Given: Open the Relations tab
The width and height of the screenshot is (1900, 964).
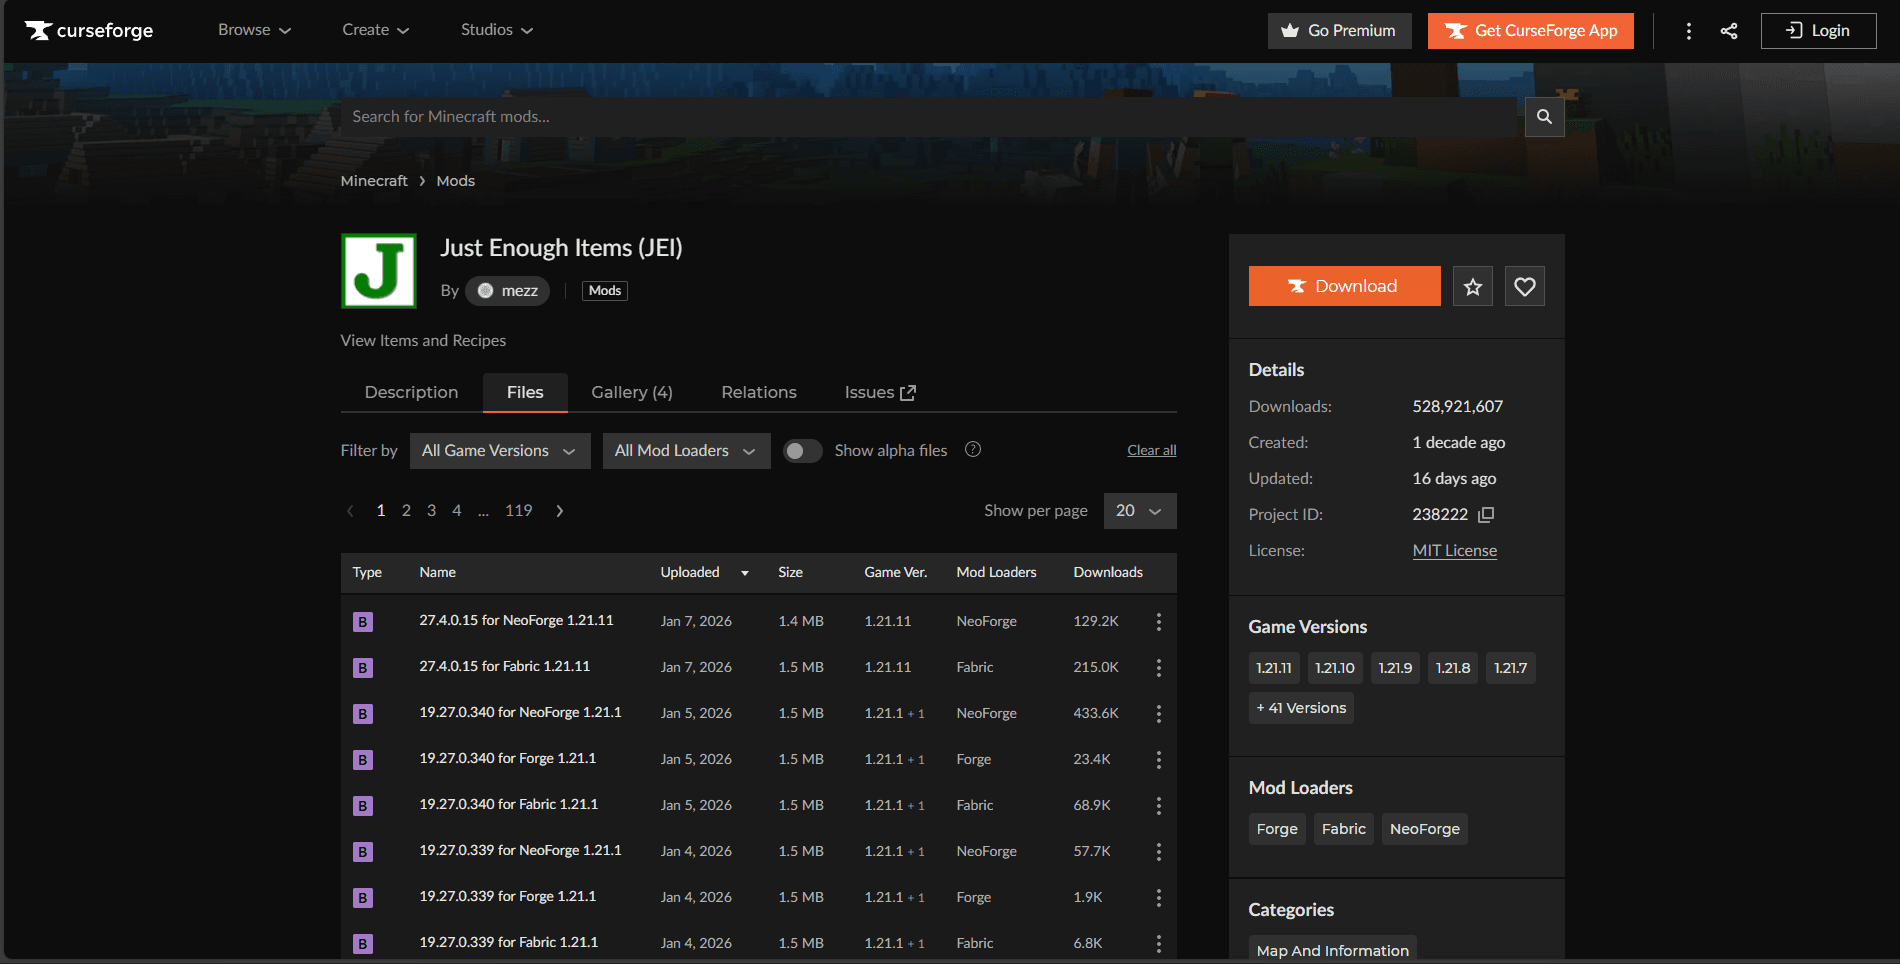Looking at the screenshot, I should 759,392.
